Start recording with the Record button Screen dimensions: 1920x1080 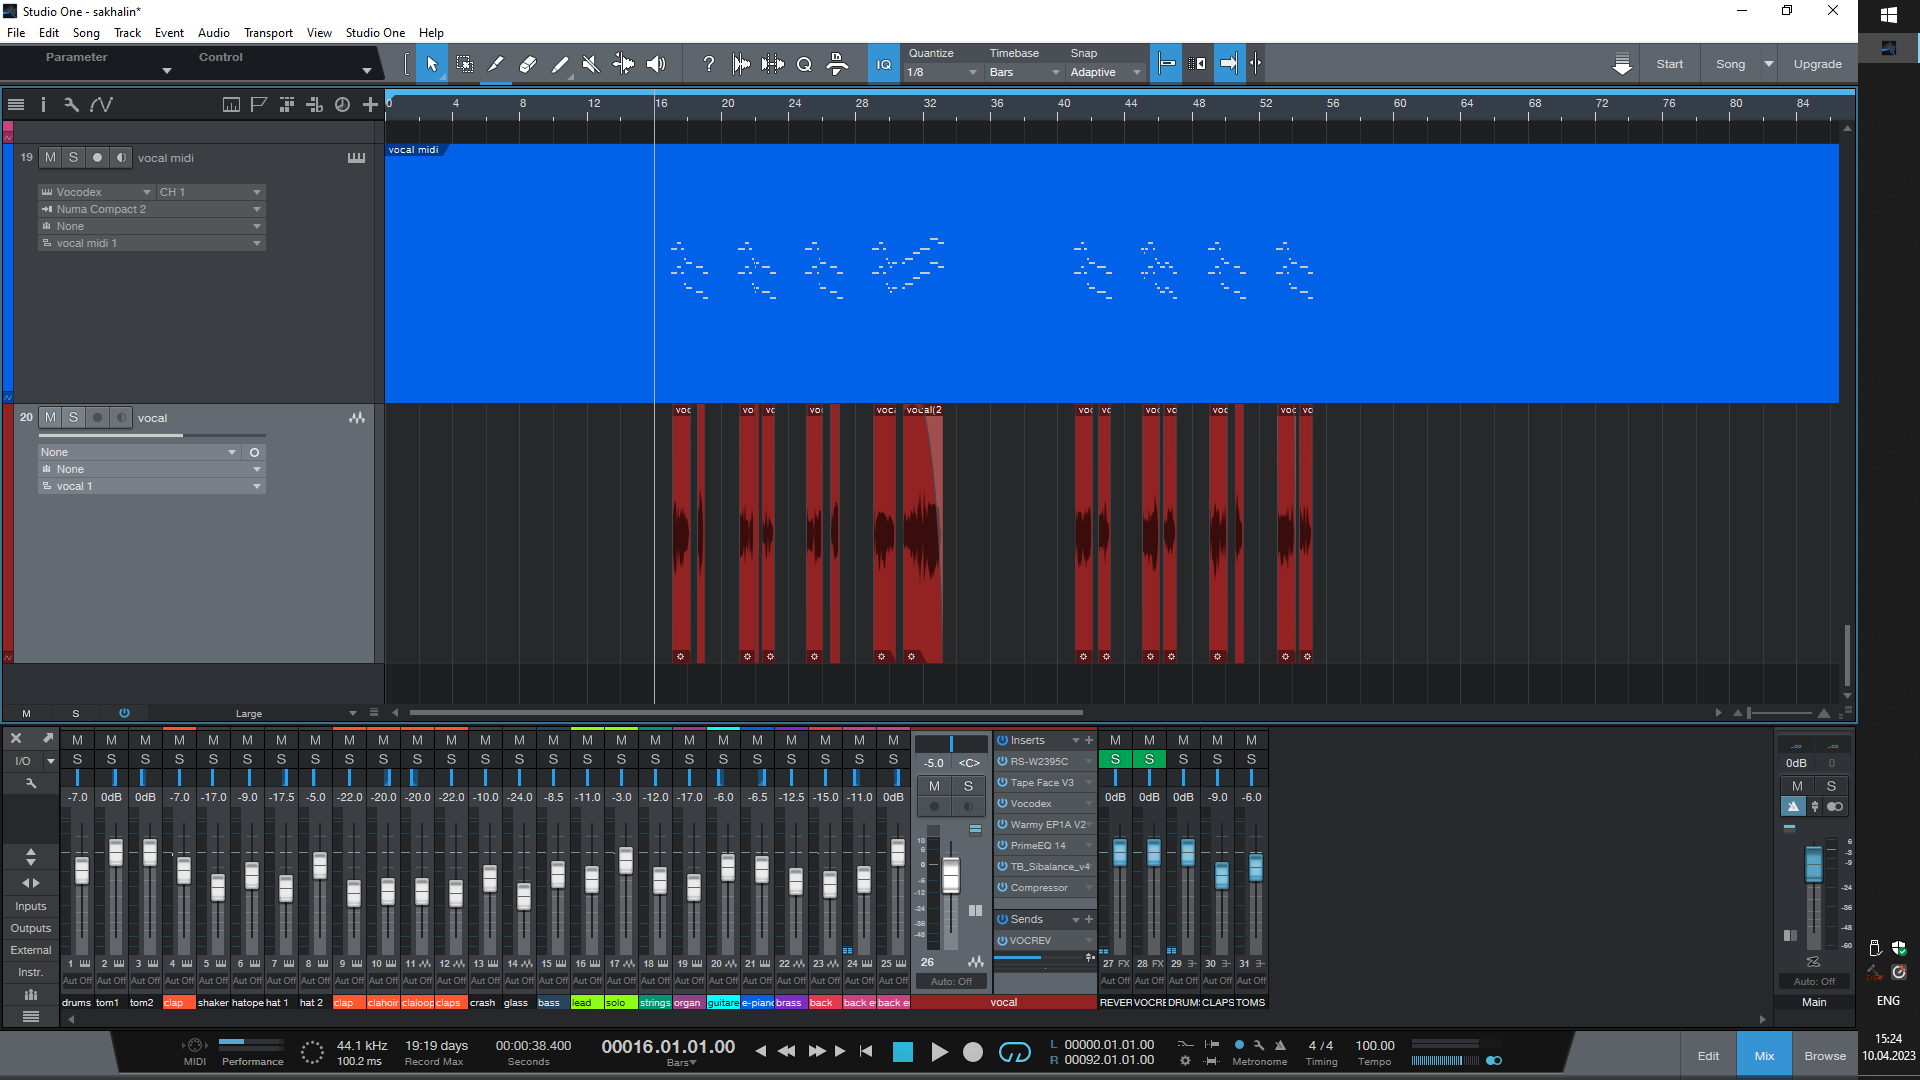tap(972, 1052)
